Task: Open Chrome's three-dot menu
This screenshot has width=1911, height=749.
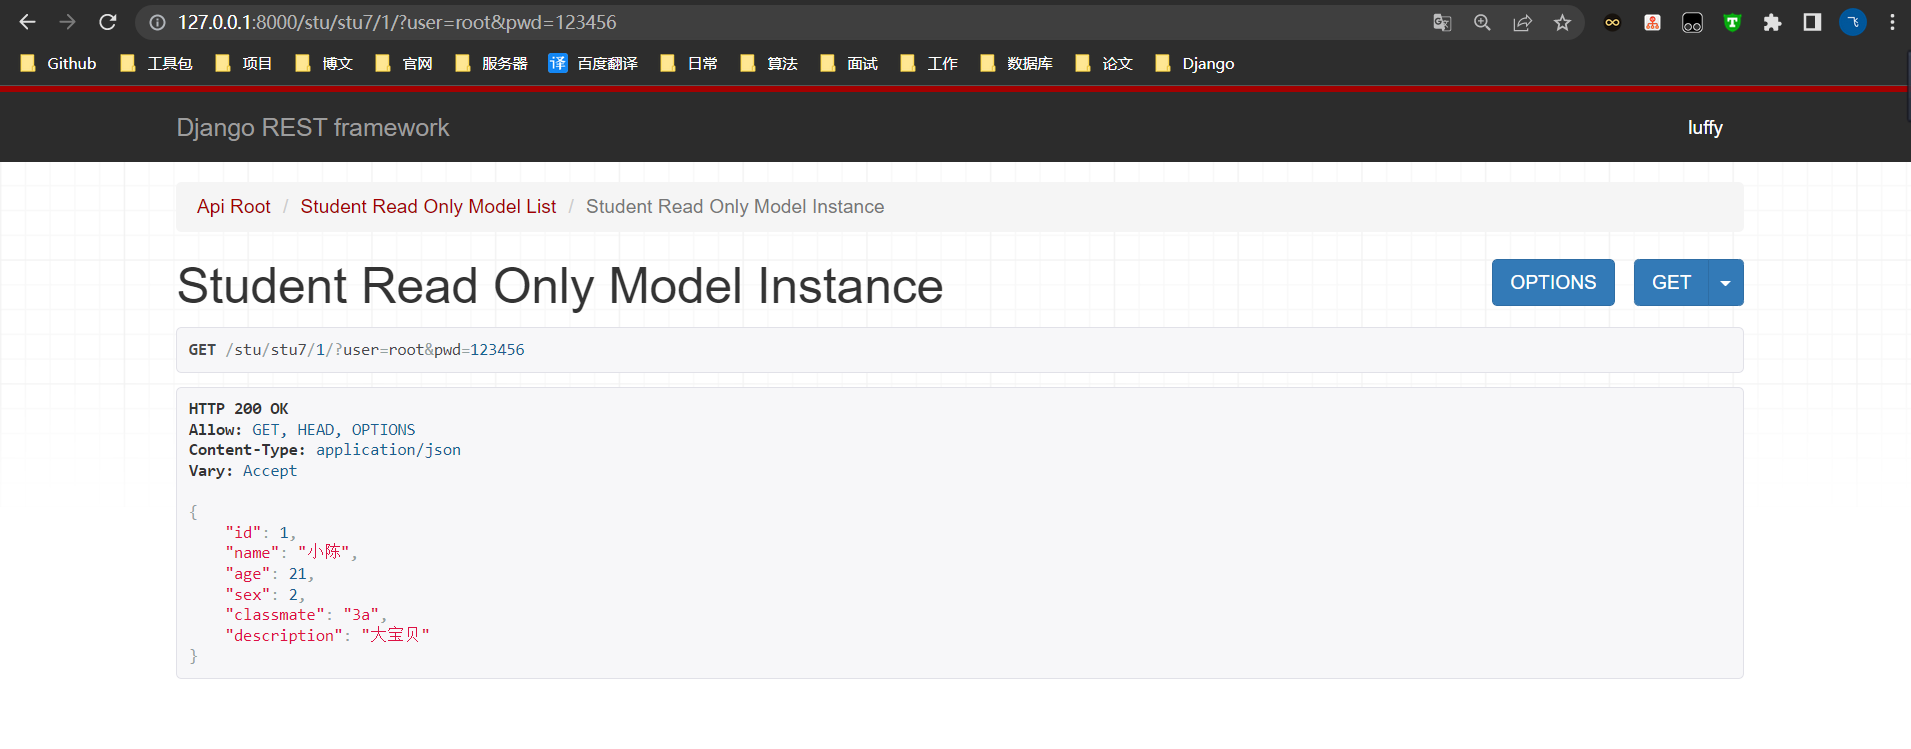Action: pyautogui.click(x=1892, y=22)
